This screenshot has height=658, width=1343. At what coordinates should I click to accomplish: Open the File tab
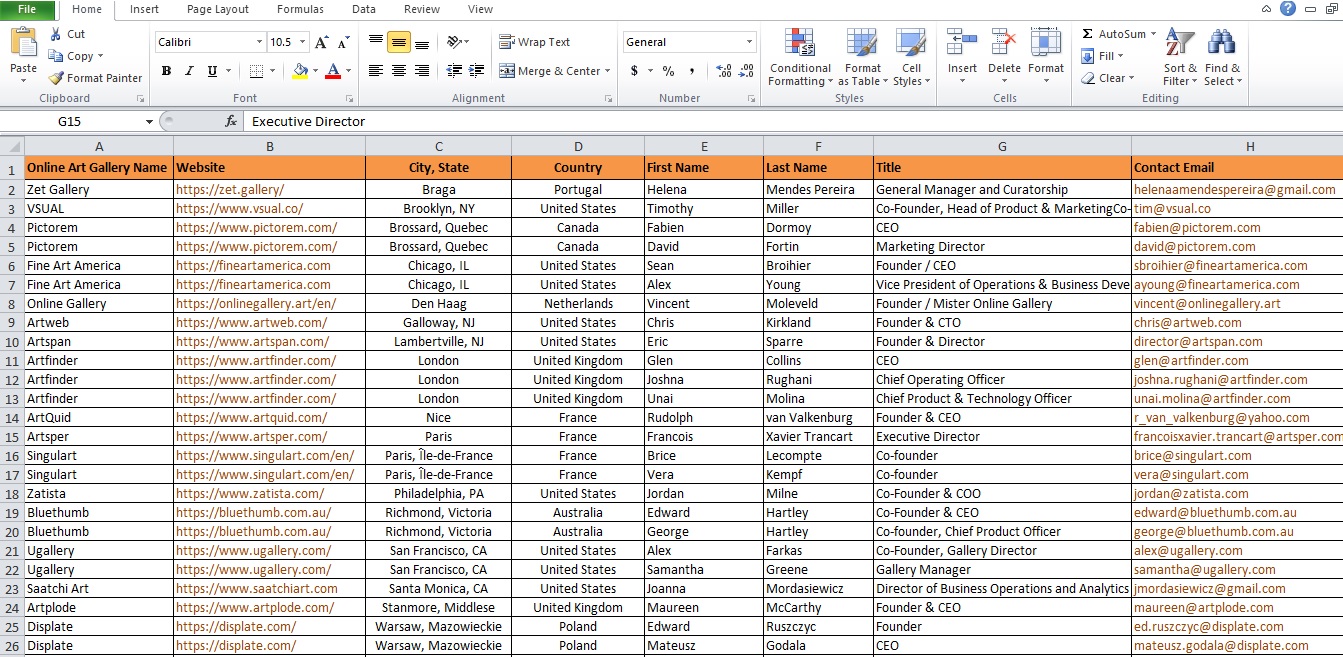tap(27, 10)
